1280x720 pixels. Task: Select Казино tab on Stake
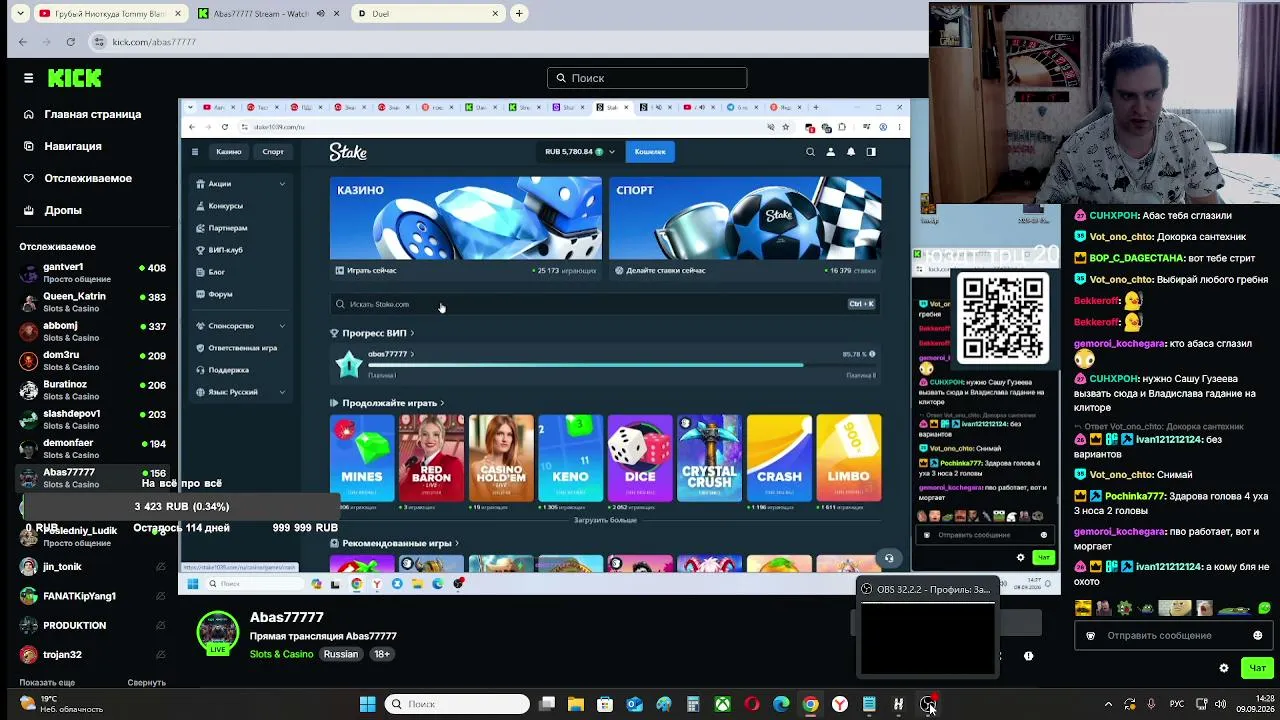click(x=229, y=152)
